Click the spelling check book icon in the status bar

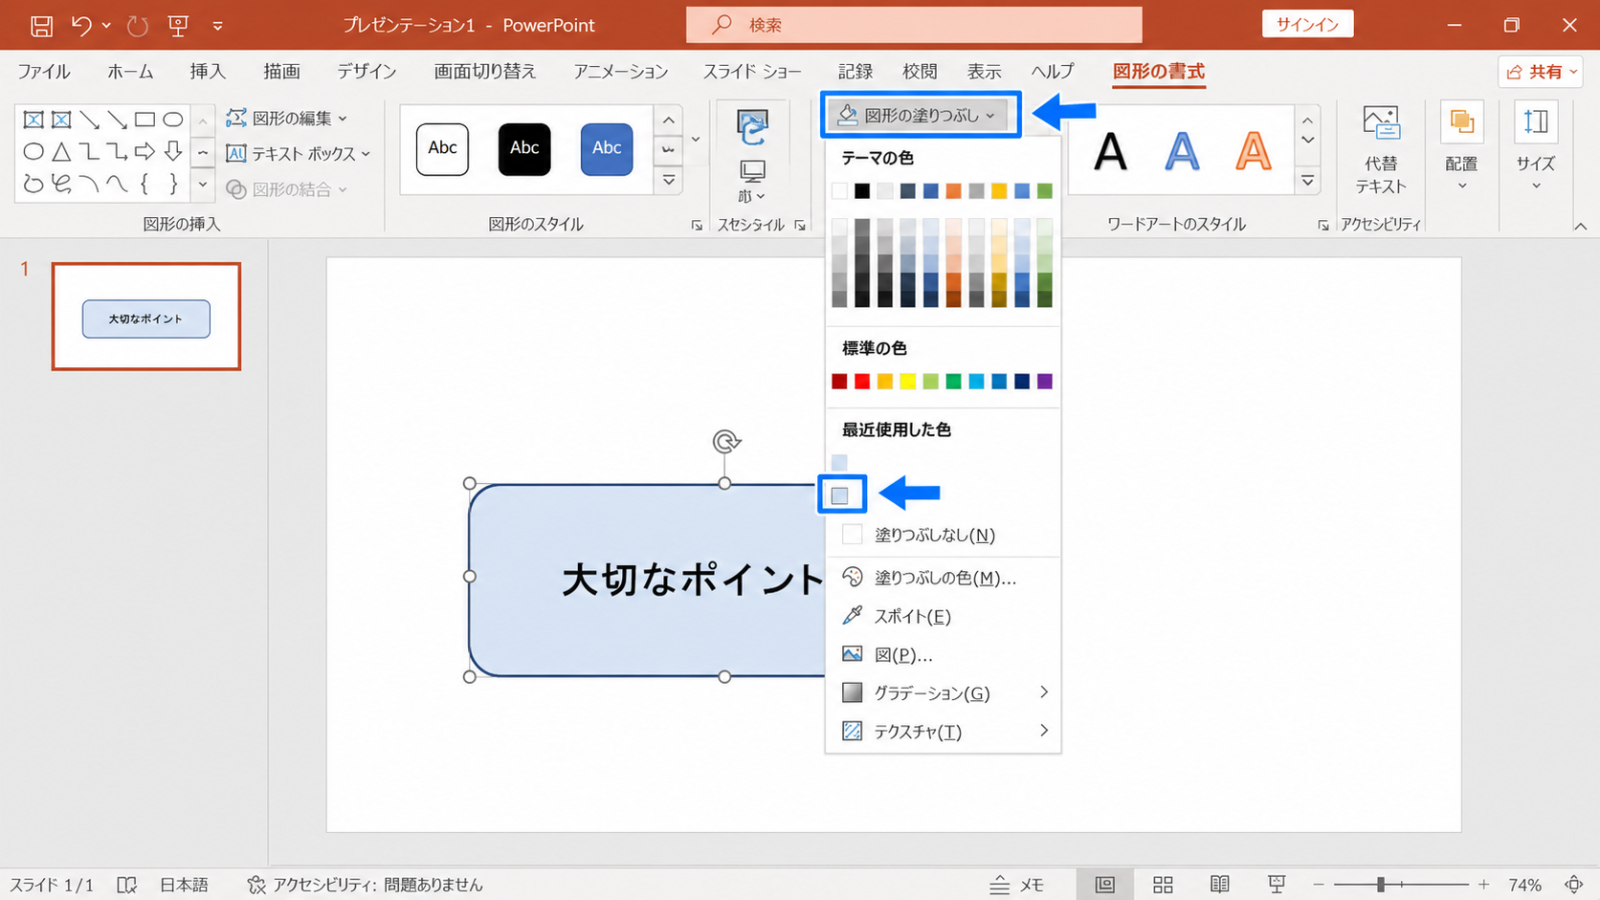click(127, 885)
